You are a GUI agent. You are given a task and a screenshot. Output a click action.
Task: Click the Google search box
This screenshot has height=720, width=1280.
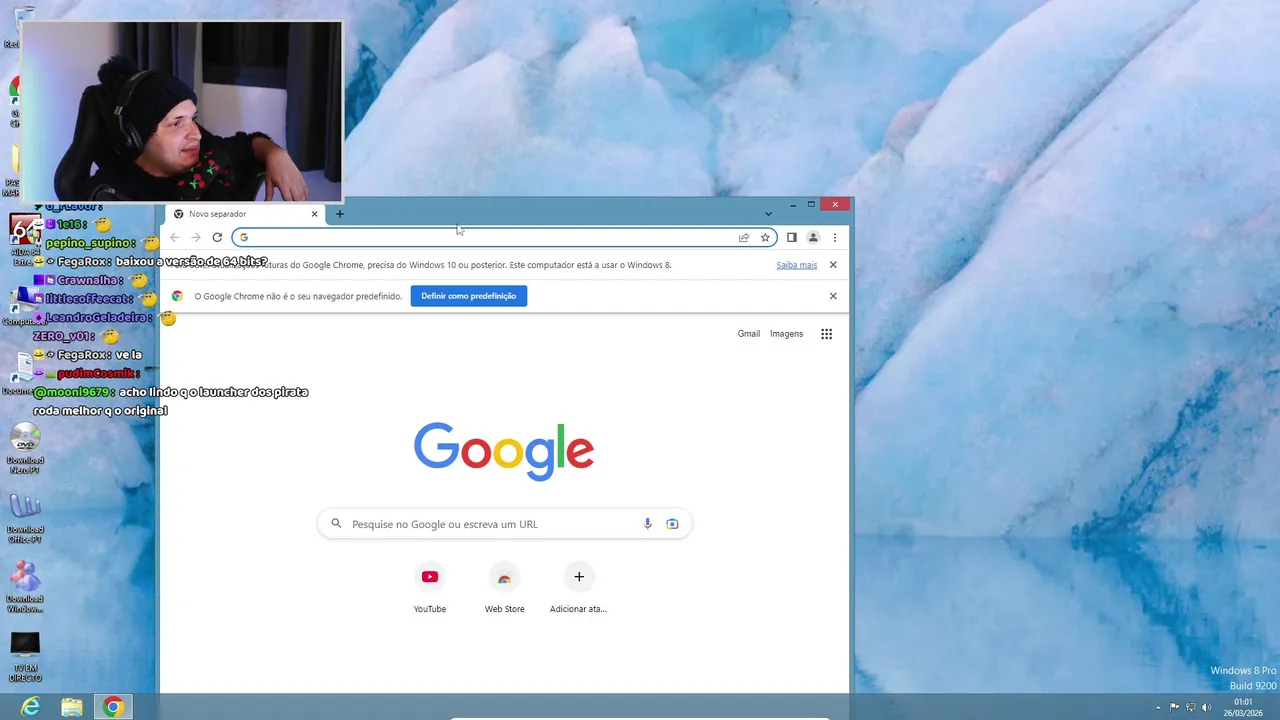[x=505, y=524]
